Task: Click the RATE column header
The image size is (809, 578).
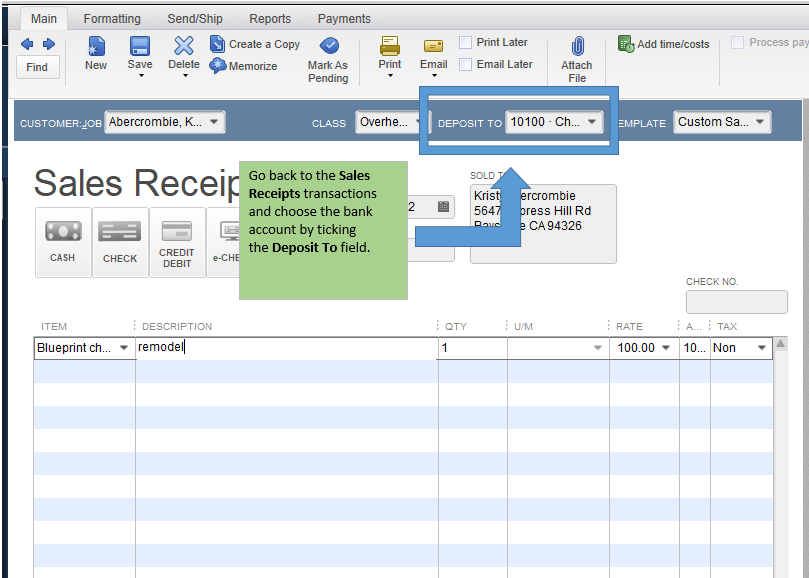Action: click(629, 327)
